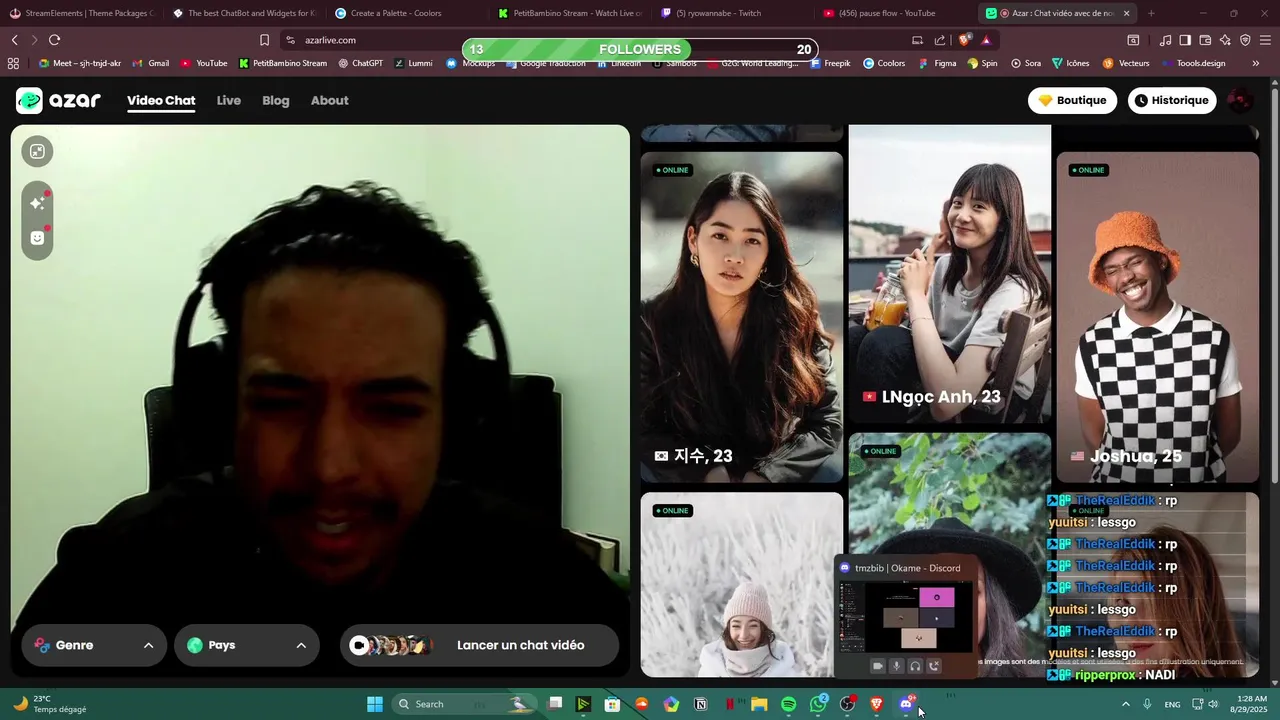Reload the page

[54, 40]
